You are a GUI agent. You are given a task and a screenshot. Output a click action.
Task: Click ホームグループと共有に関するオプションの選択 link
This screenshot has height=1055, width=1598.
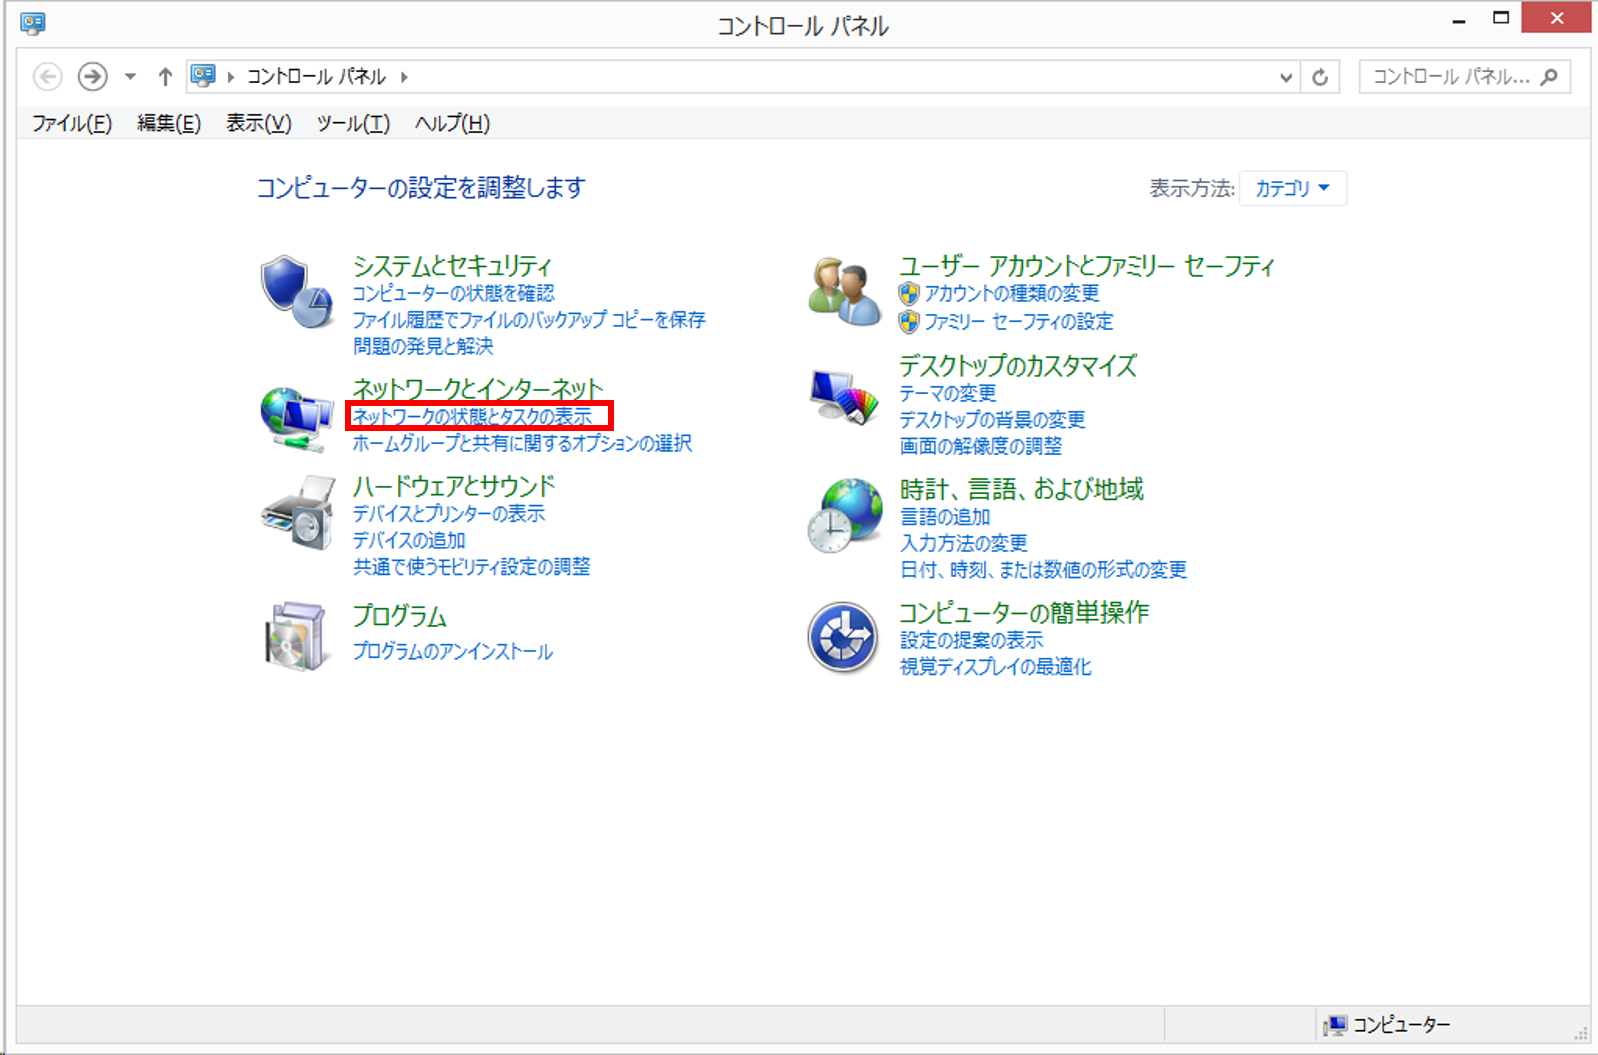pos(522,443)
